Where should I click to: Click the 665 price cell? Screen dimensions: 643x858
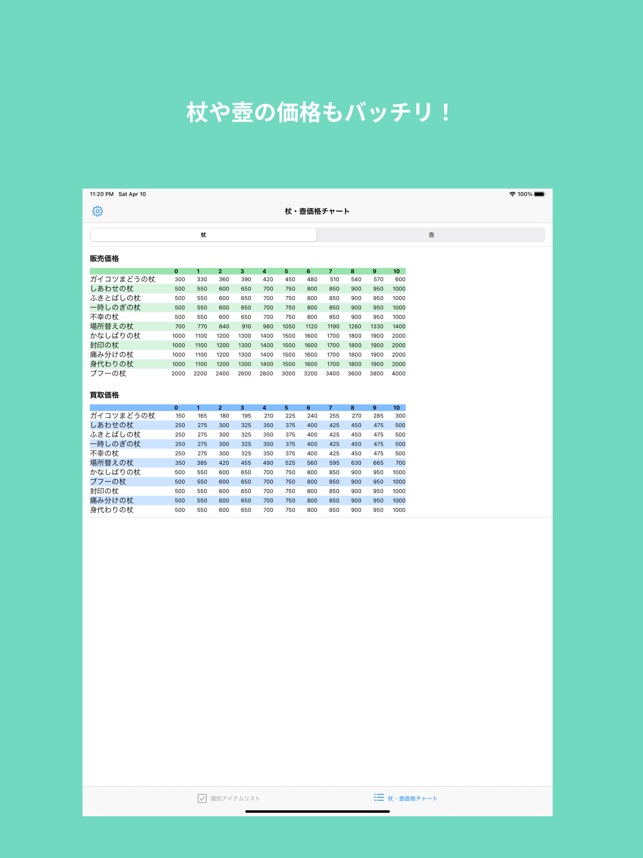click(378, 463)
